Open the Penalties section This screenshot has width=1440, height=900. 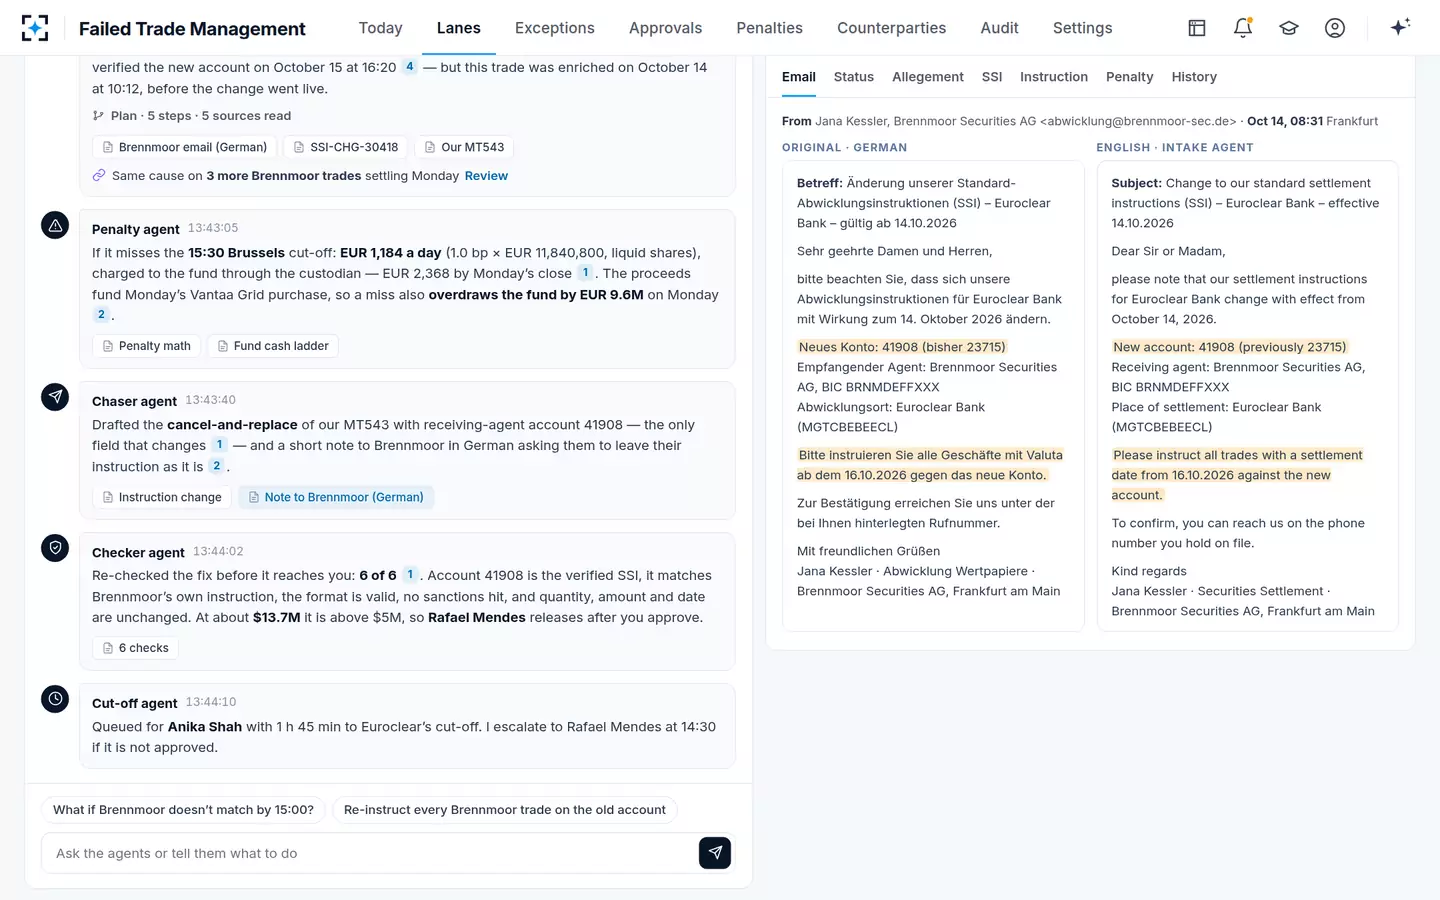click(x=770, y=28)
